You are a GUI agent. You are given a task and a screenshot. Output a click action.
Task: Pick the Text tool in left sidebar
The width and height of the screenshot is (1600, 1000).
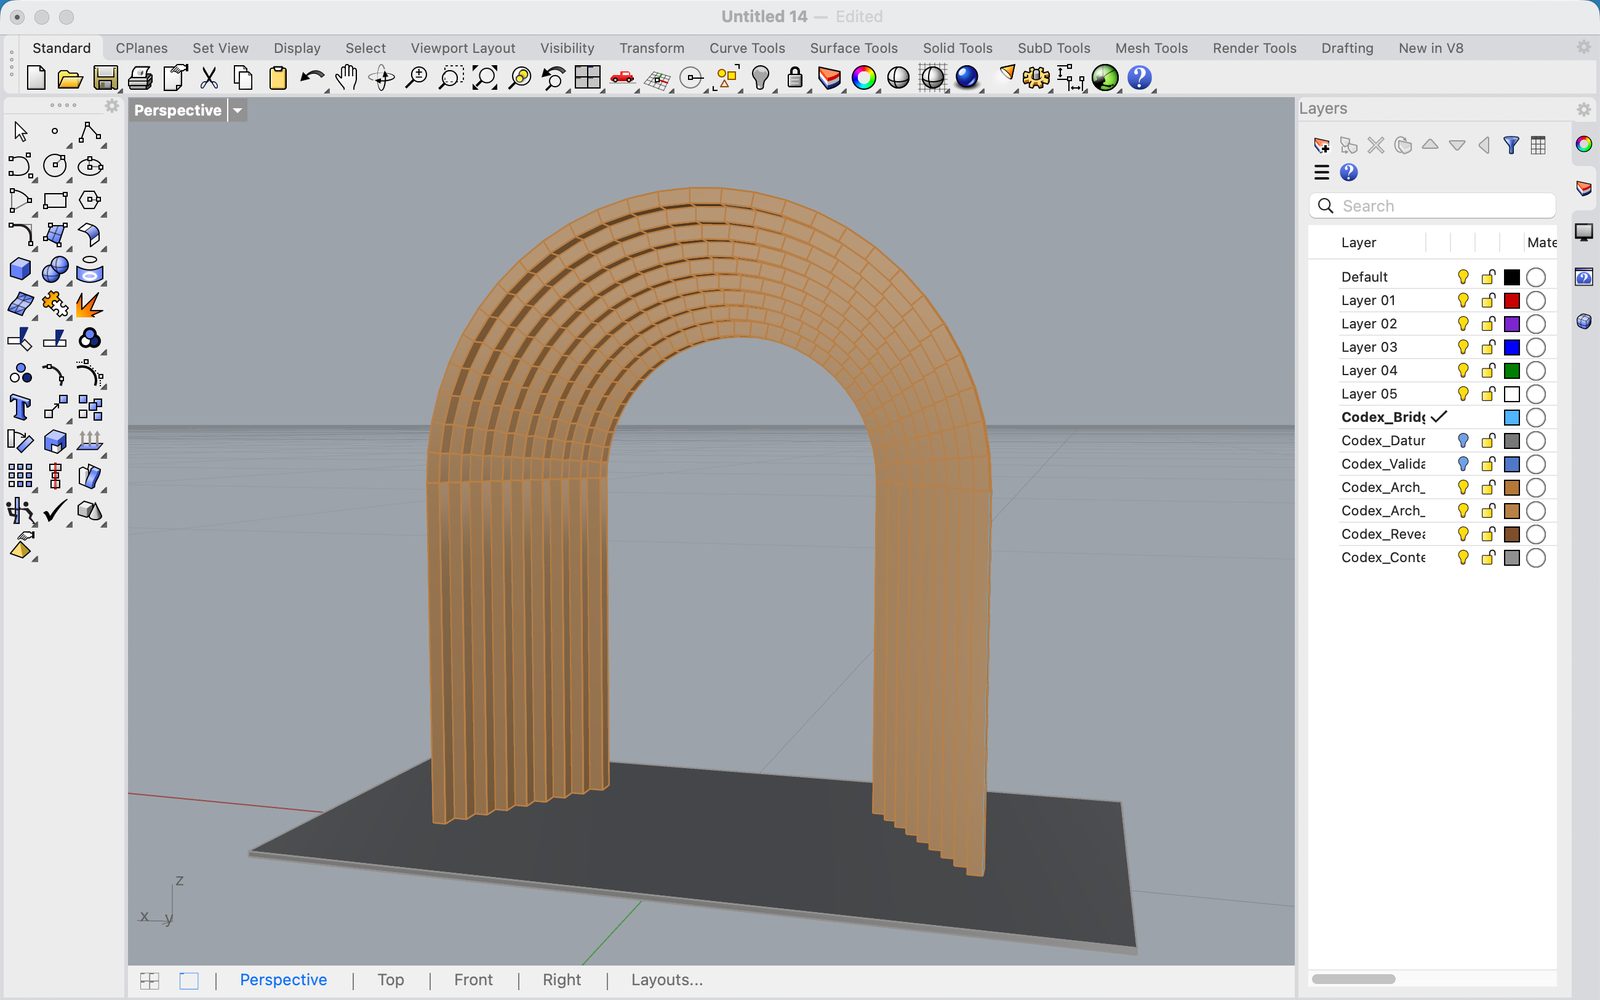(20, 407)
